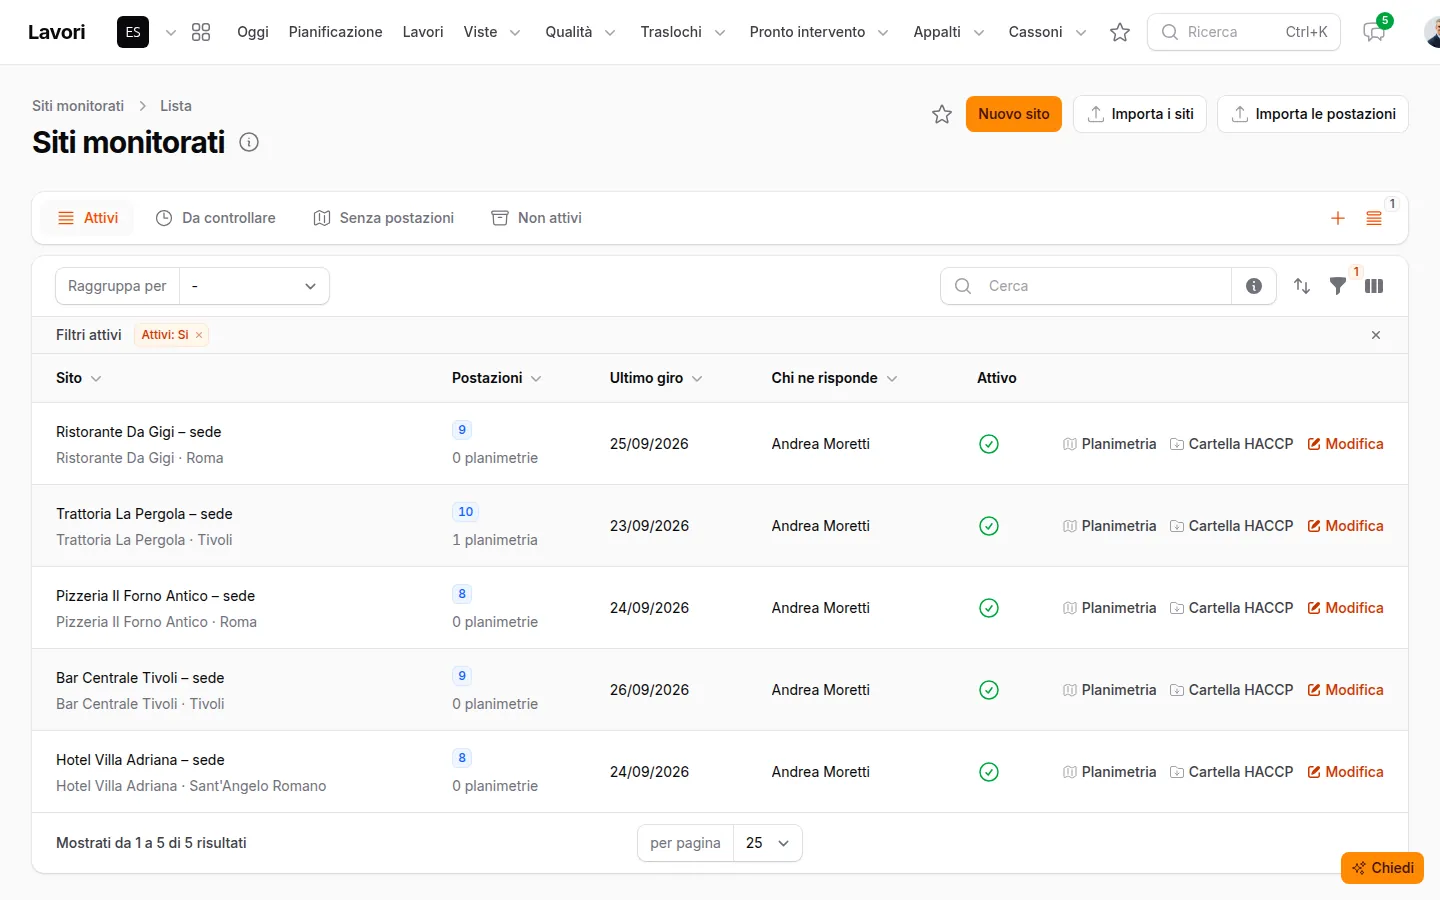Open Planimetria for Trattoria La Pergola
Screen dimensions: 1440x900
coord(1109,526)
